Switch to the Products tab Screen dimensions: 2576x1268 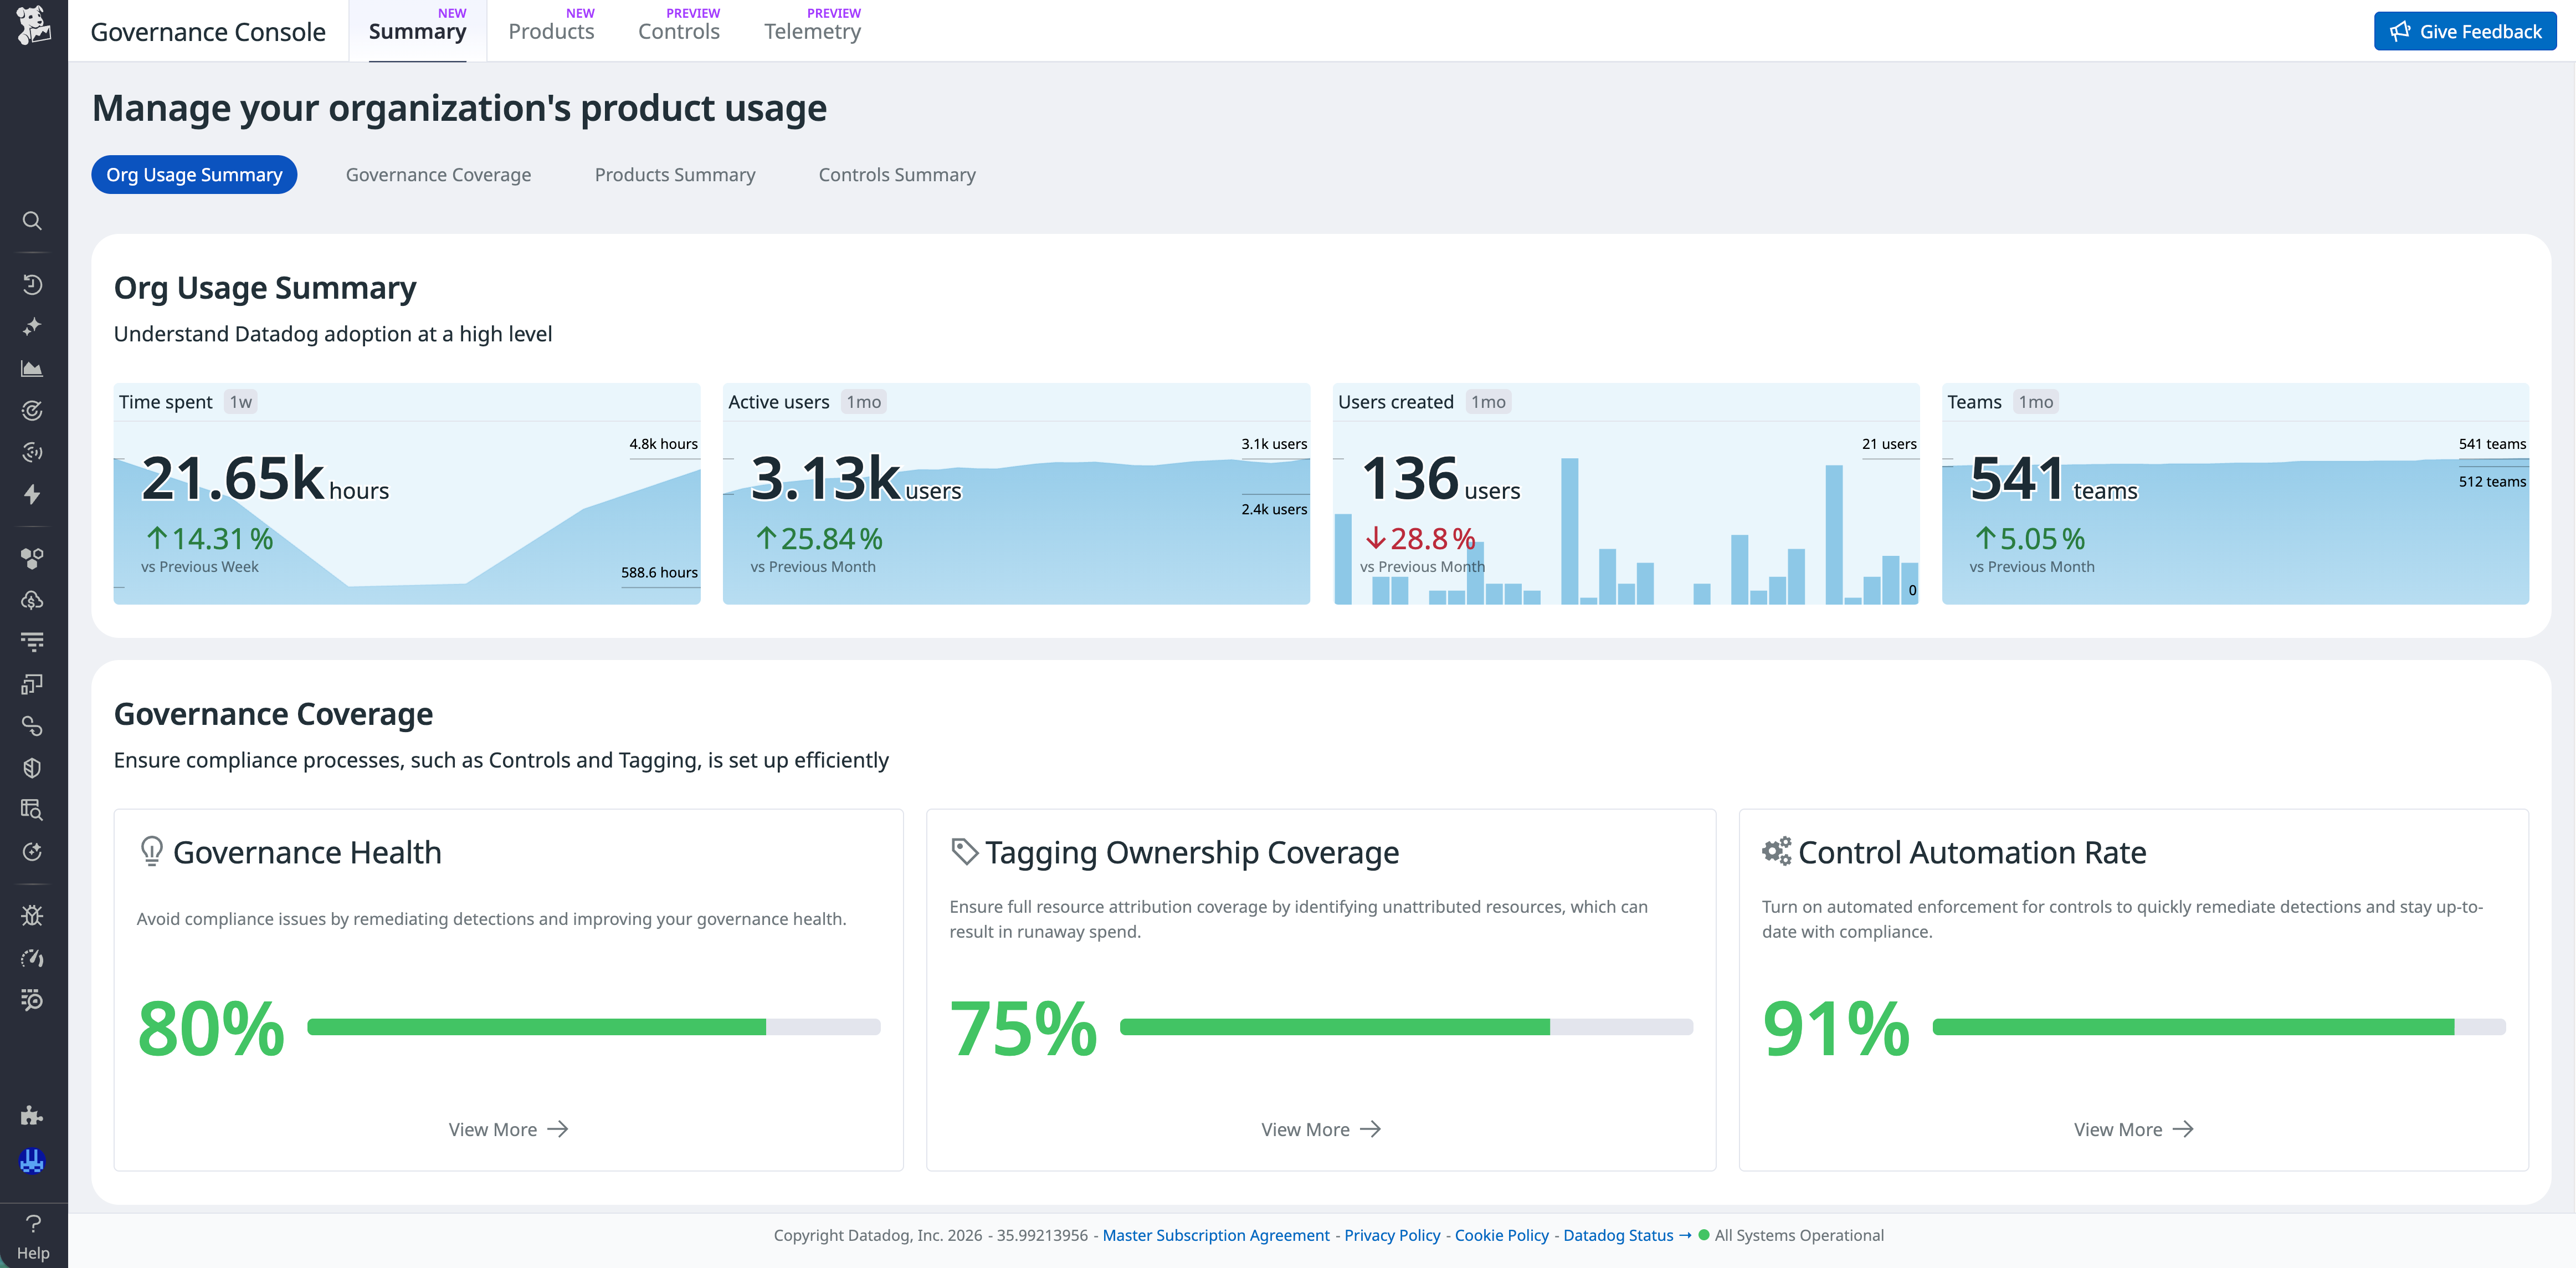551,31
